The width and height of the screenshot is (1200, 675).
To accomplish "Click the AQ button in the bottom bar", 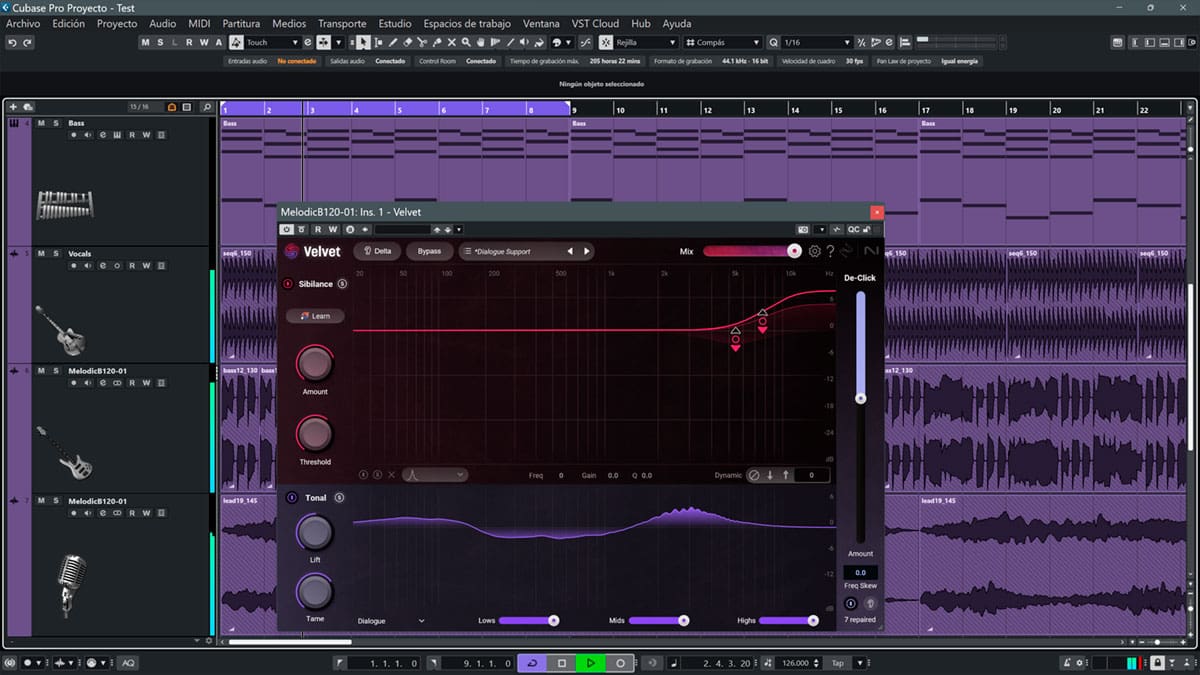I will point(128,663).
